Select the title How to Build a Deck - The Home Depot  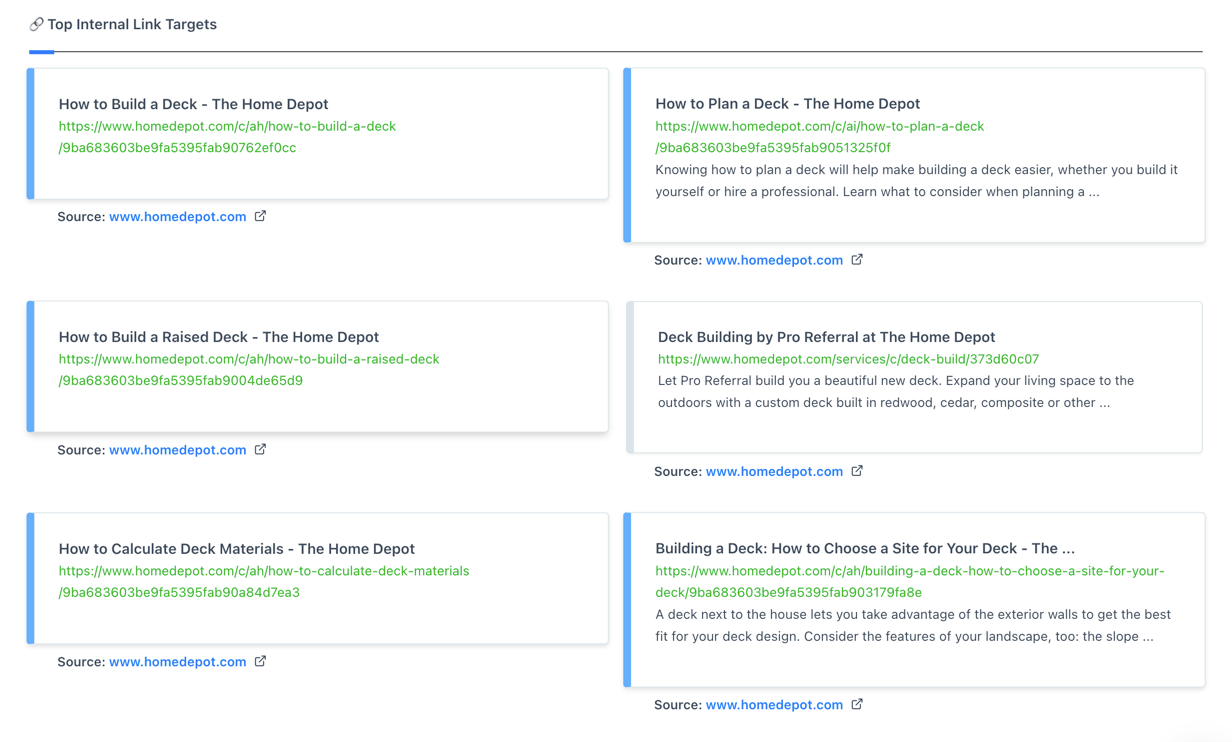pos(193,104)
